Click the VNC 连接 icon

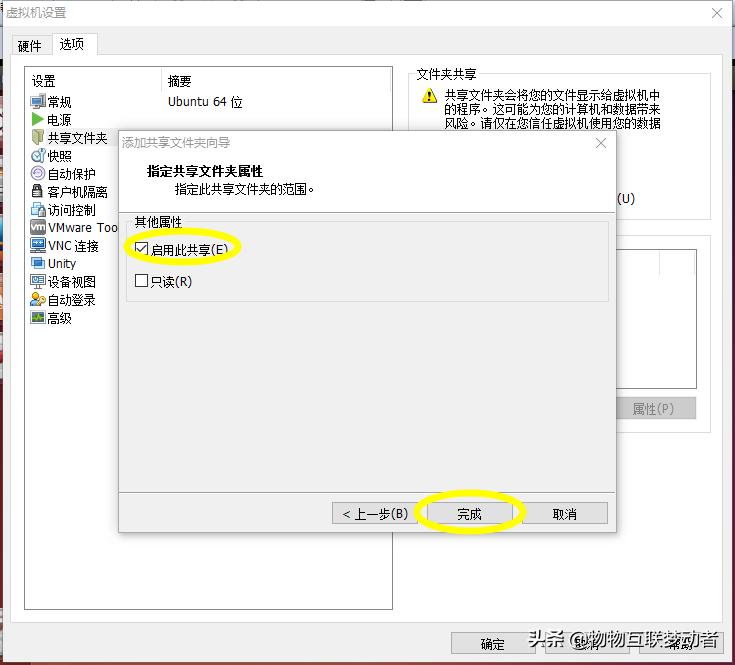38,245
